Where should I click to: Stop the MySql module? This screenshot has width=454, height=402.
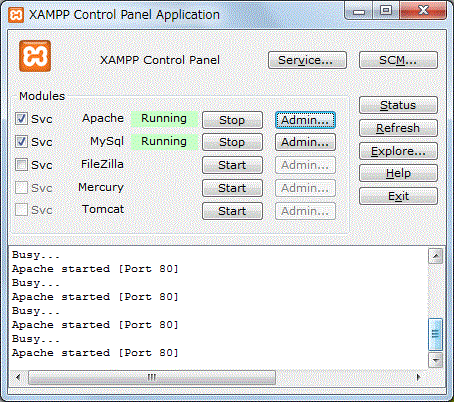point(232,142)
